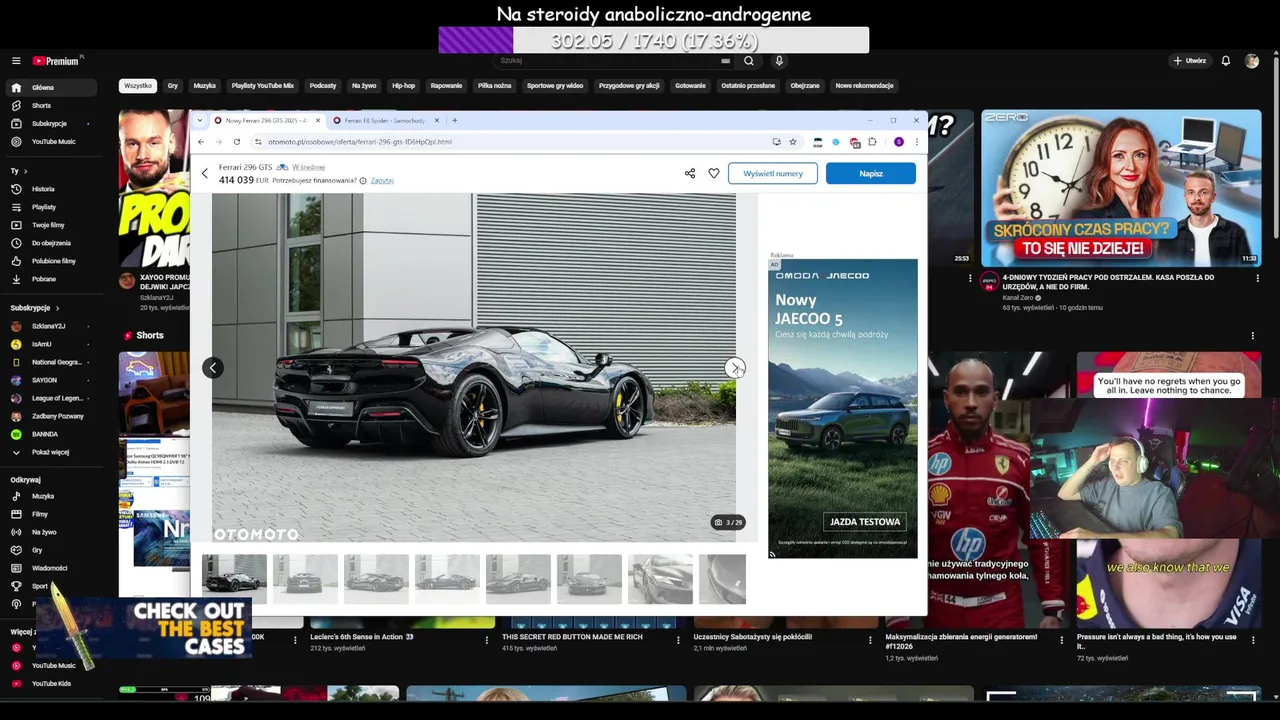Reload the otomoto page

tap(237, 142)
